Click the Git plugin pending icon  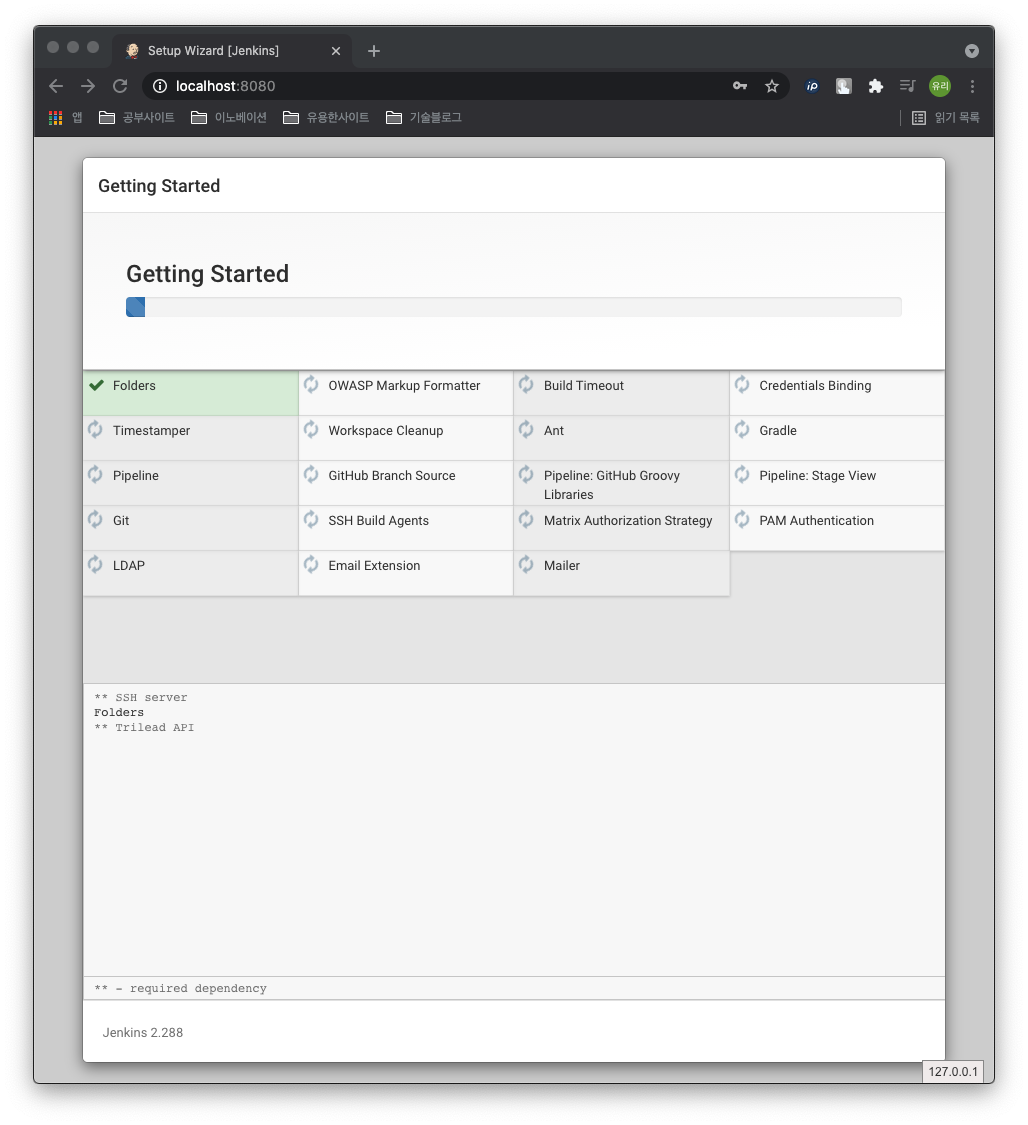[x=95, y=519]
